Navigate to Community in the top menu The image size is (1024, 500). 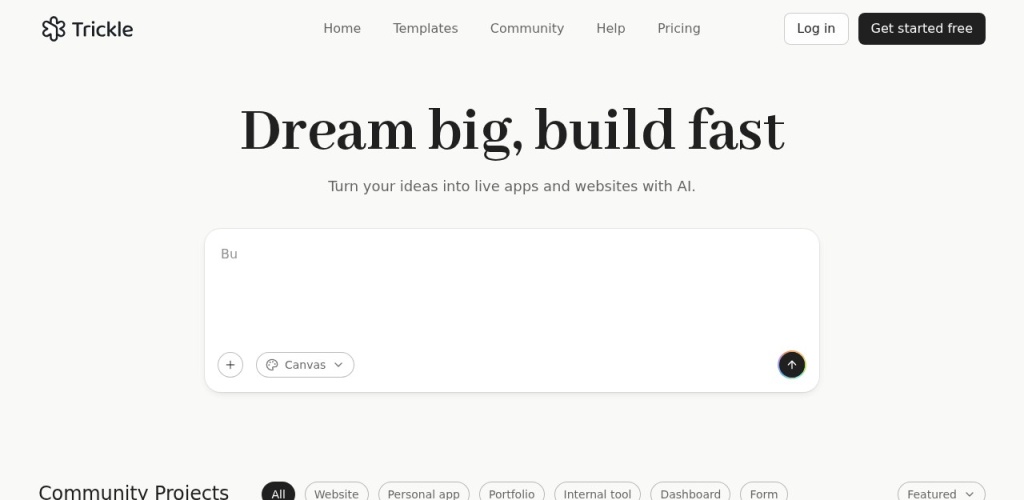(x=527, y=28)
